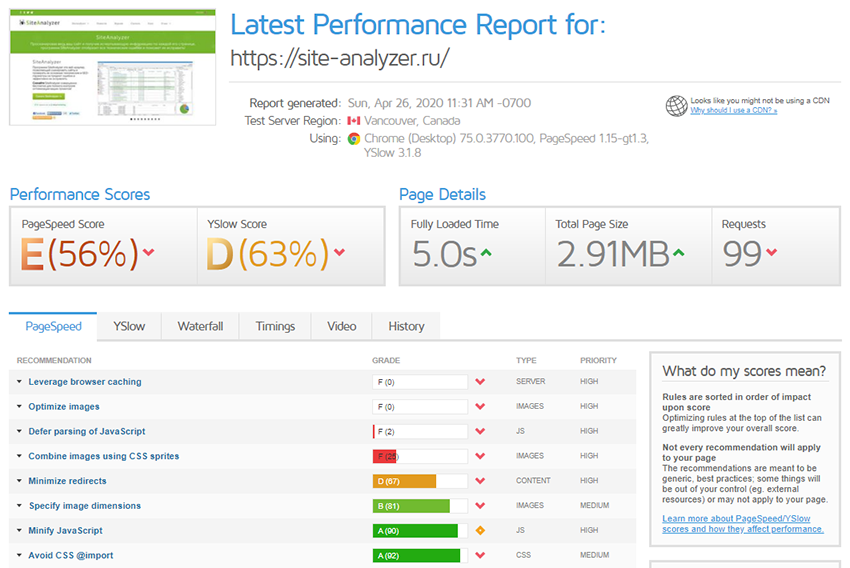Open the History tab
Image resolution: width=850 pixels, height=568 pixels.
[x=406, y=326]
